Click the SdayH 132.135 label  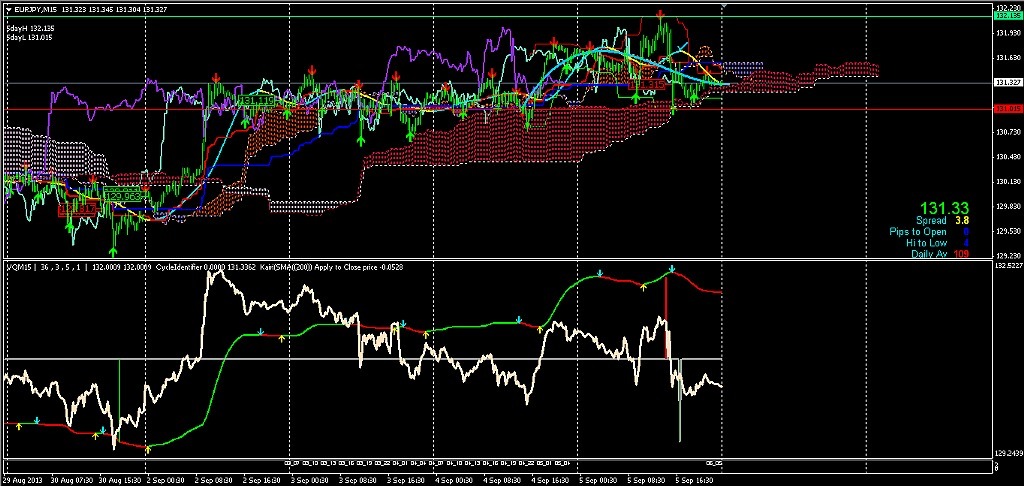tap(29, 29)
